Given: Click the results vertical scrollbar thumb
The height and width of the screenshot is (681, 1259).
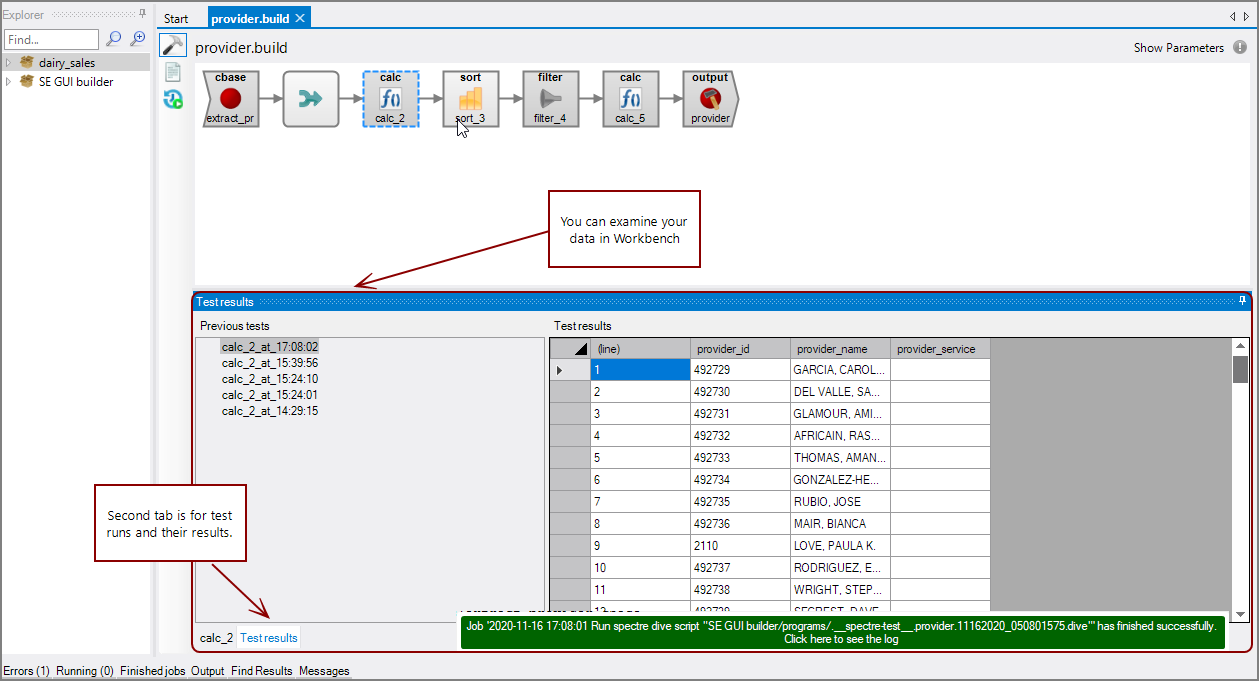Looking at the screenshot, I should (1240, 369).
